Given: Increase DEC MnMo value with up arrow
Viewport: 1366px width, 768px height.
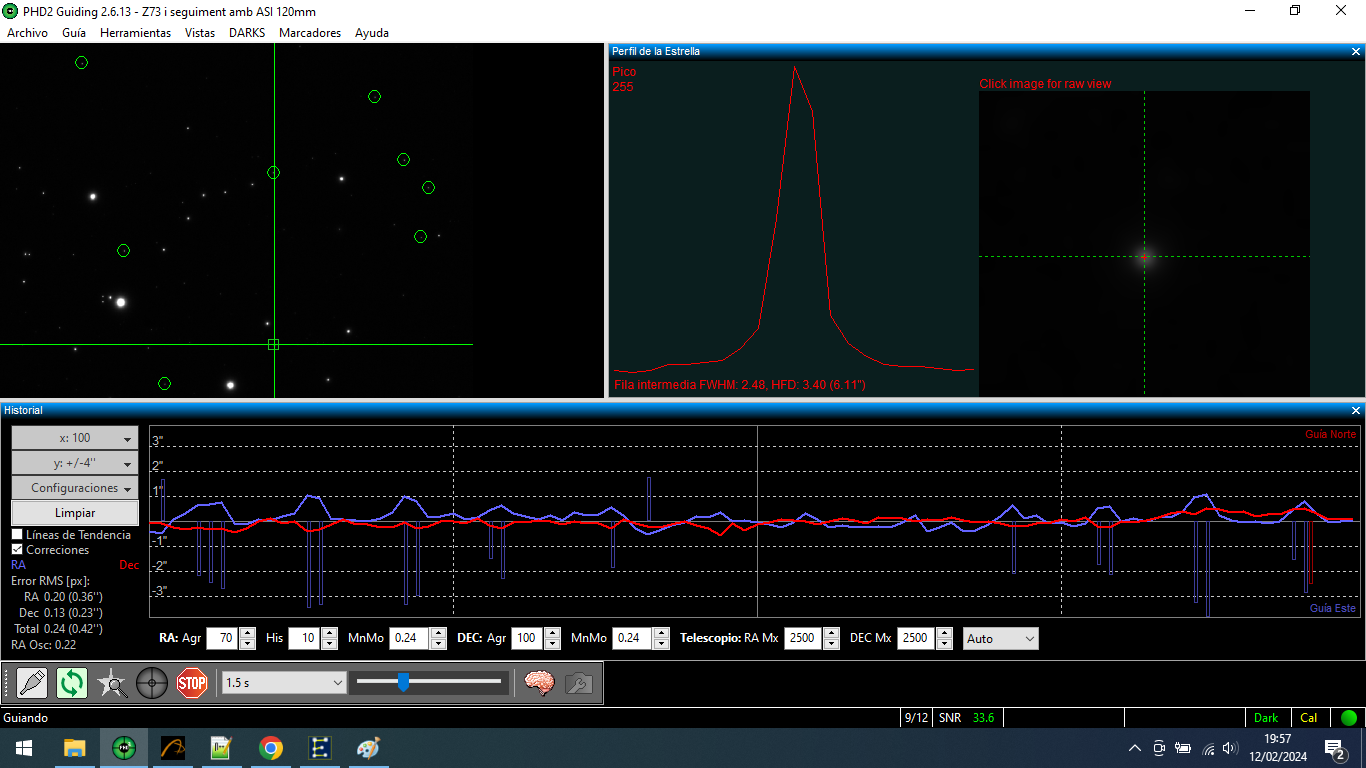Looking at the screenshot, I should (661, 633).
